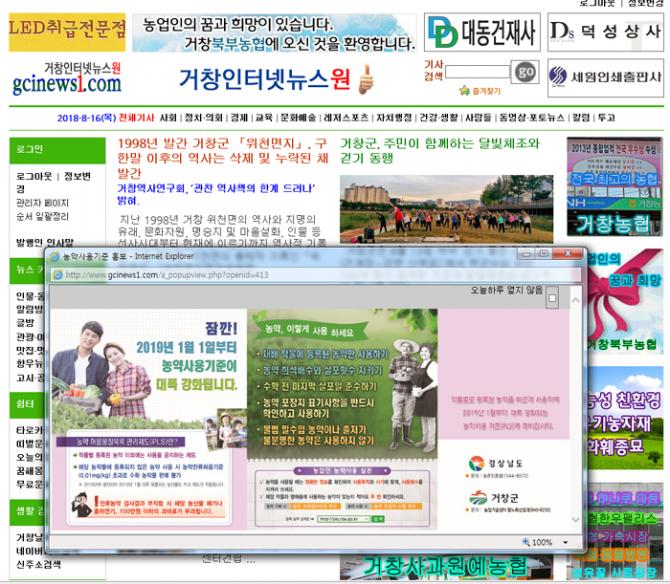Screen dimensions: 670x584
Task: Open the 거창사과원예농협 banner at the bottom
Action: tap(446, 567)
